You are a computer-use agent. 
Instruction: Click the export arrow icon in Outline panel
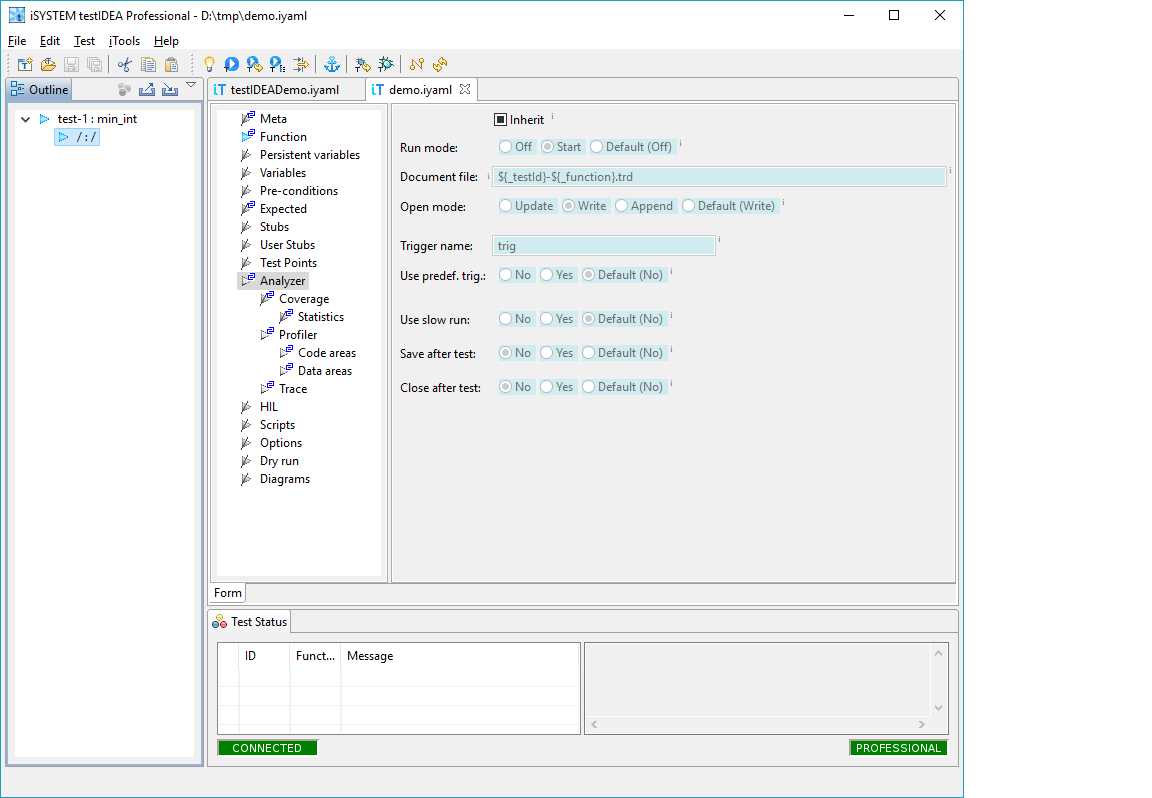[147, 90]
